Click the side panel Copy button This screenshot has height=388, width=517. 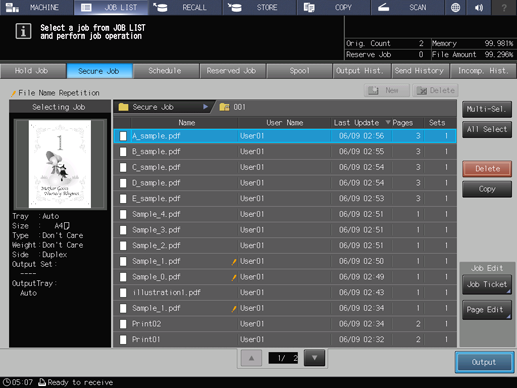click(x=487, y=189)
